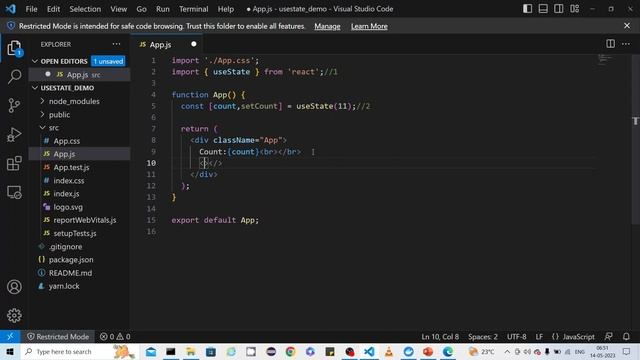
Task: Change indentation via Spaces: 2
Action: coord(483,337)
